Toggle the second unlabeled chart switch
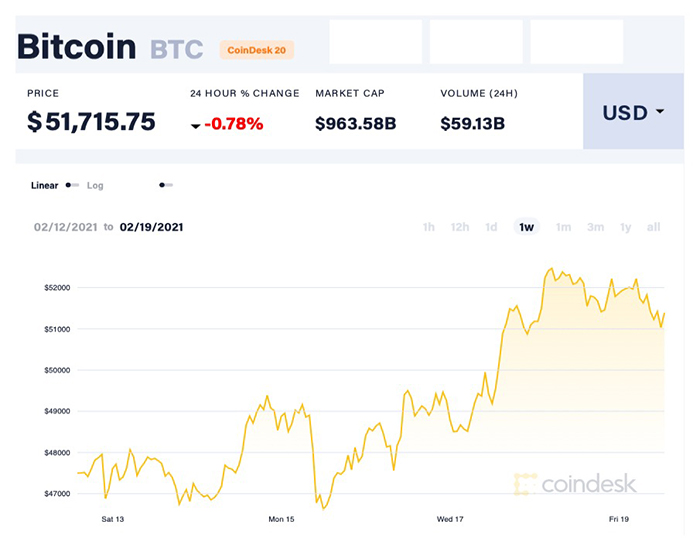700x538 pixels. 166,185
